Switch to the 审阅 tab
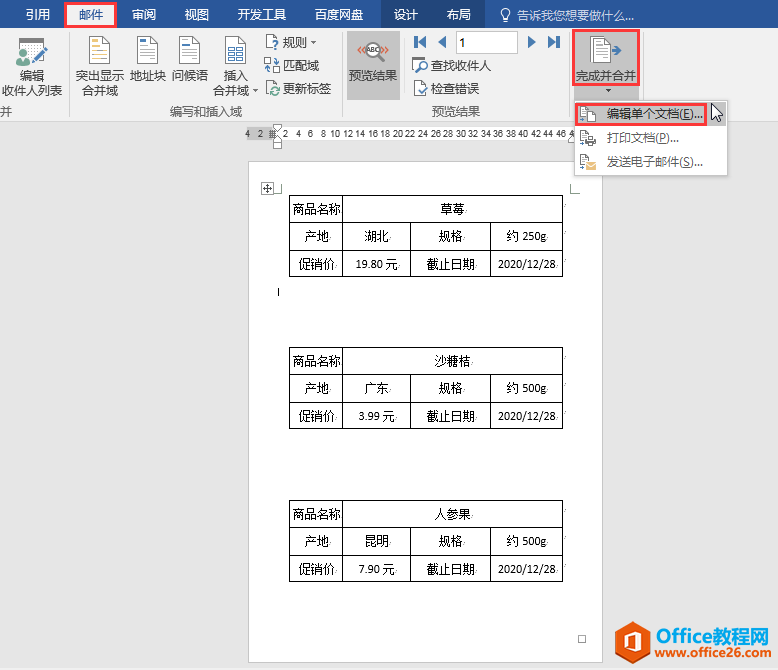The width and height of the screenshot is (778, 670). coord(144,15)
